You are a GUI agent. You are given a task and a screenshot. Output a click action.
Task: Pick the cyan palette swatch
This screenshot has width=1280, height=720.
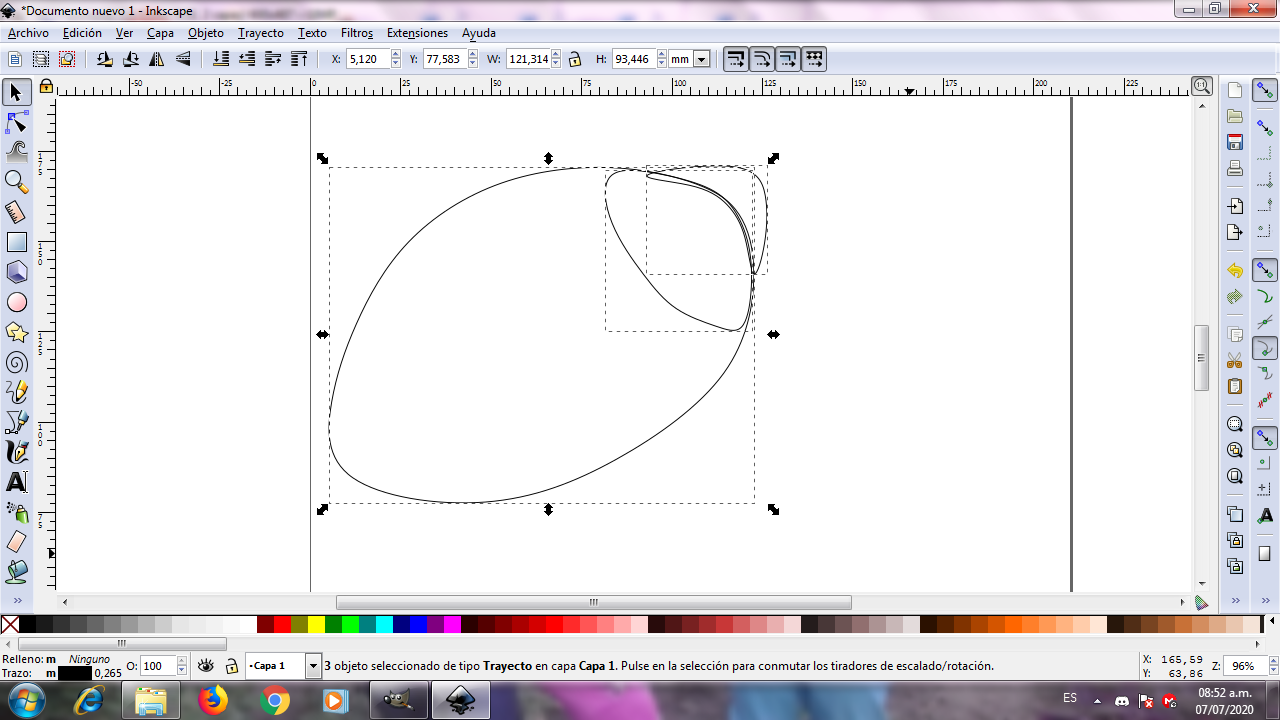(384, 625)
